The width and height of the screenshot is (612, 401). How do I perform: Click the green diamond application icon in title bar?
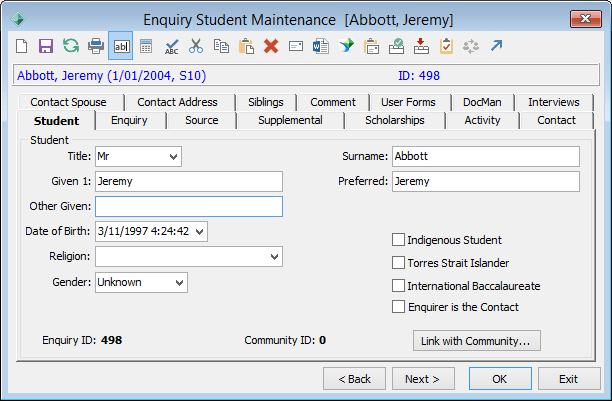coord(18,19)
